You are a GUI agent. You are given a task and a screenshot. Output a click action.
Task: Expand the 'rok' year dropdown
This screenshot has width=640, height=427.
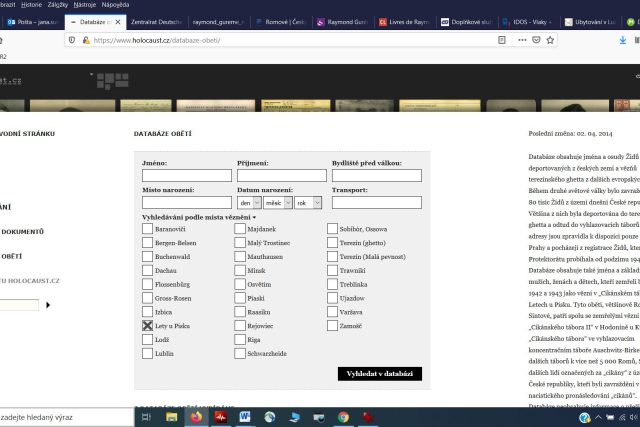(307, 202)
